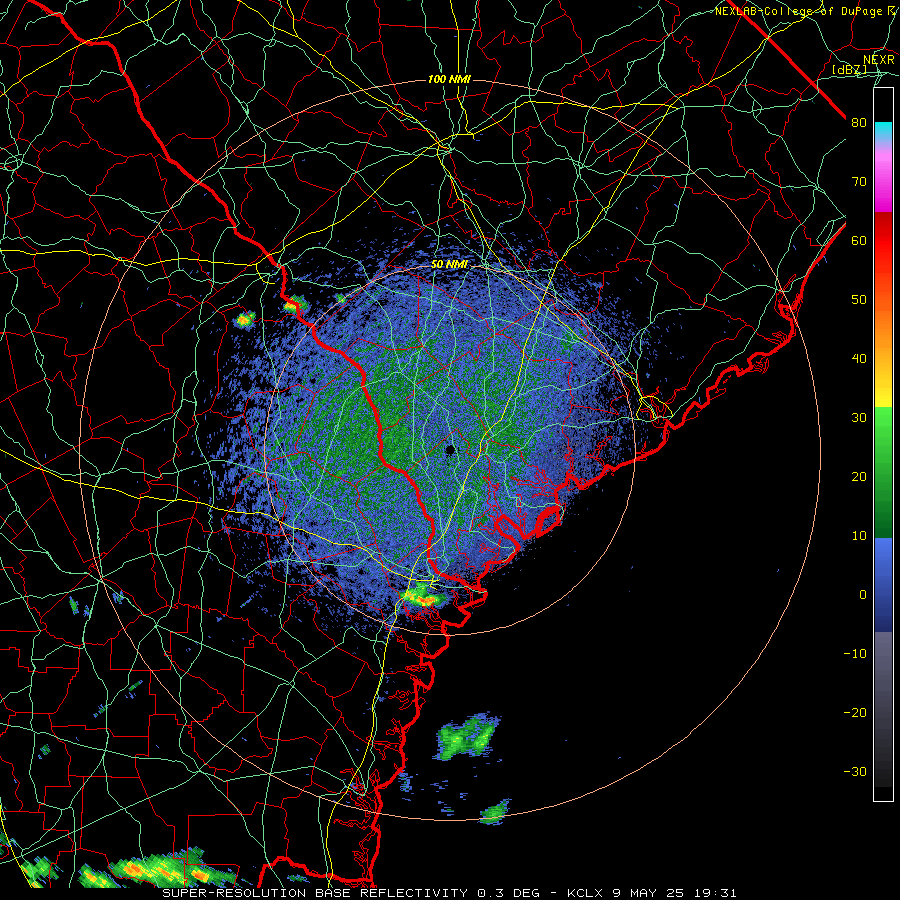Click the 40 value on color scale

point(859,359)
